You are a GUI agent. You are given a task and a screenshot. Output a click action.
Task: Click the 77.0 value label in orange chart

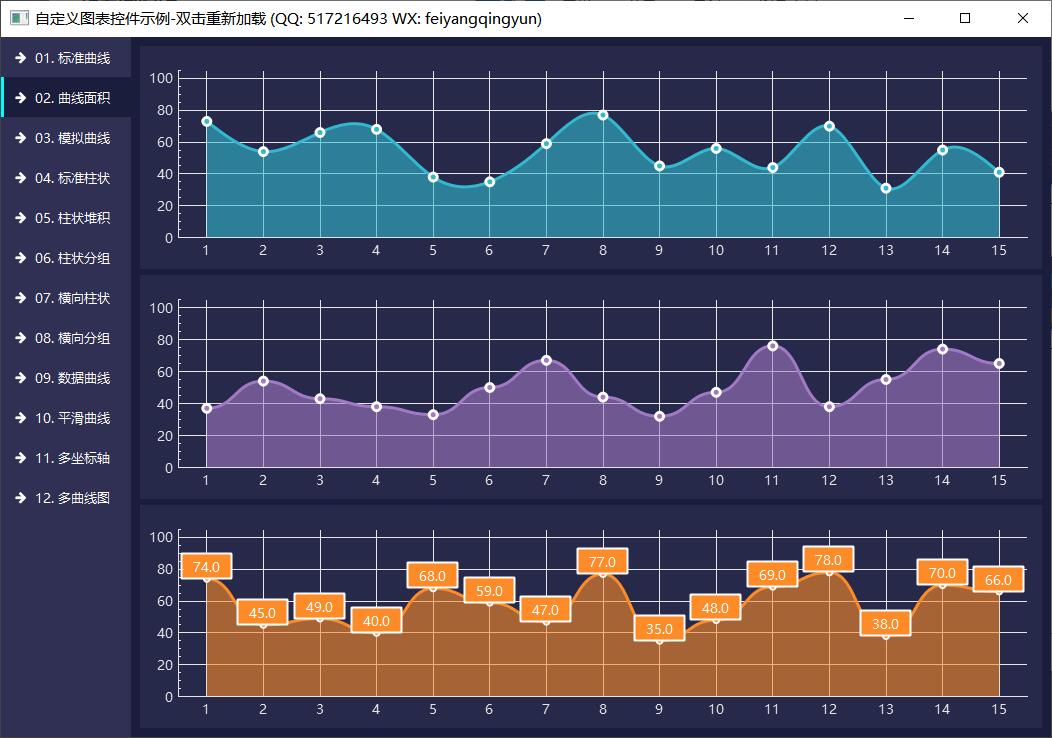pos(602,561)
